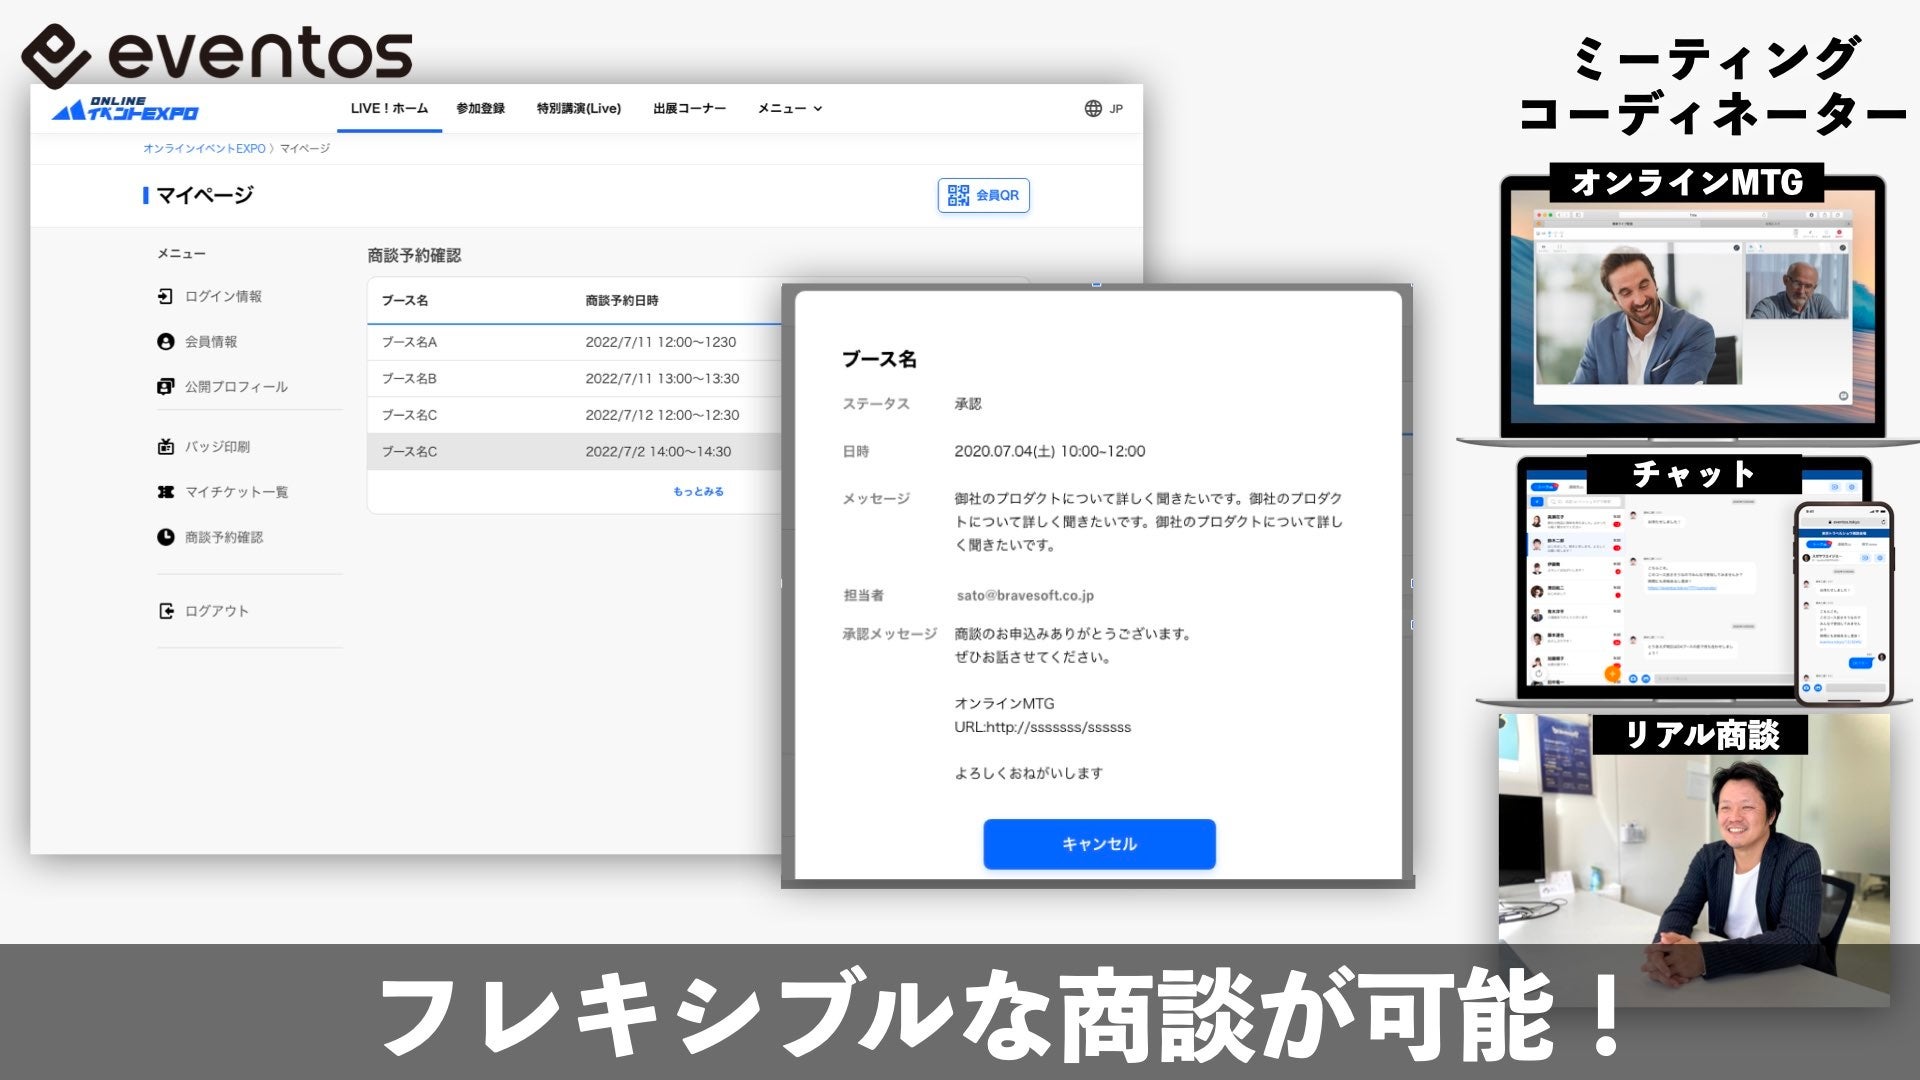Click the マイチケット一覧 ticket icon
This screenshot has height=1080, width=1920.
tap(166, 491)
